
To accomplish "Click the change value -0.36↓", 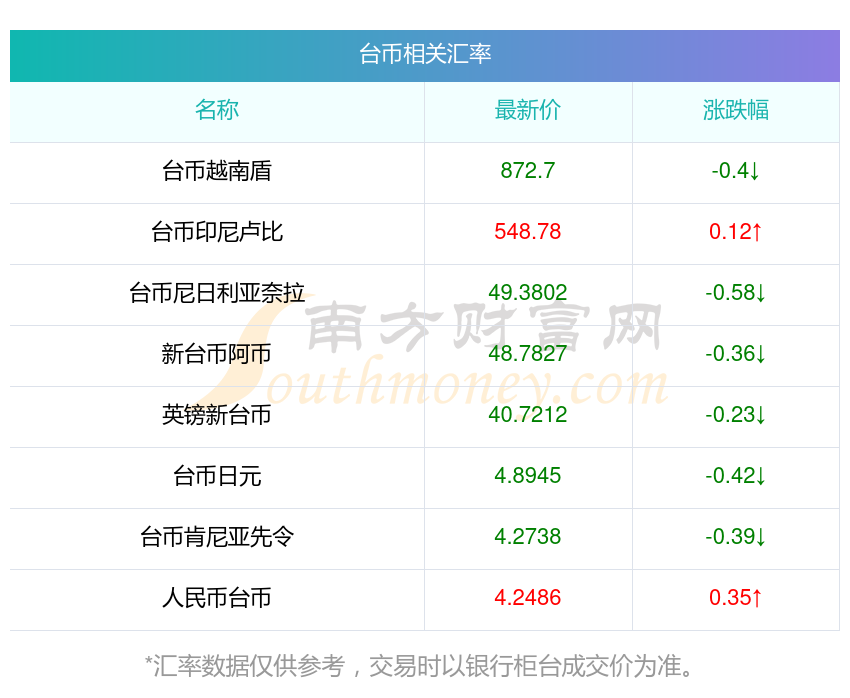I will coord(736,354).
